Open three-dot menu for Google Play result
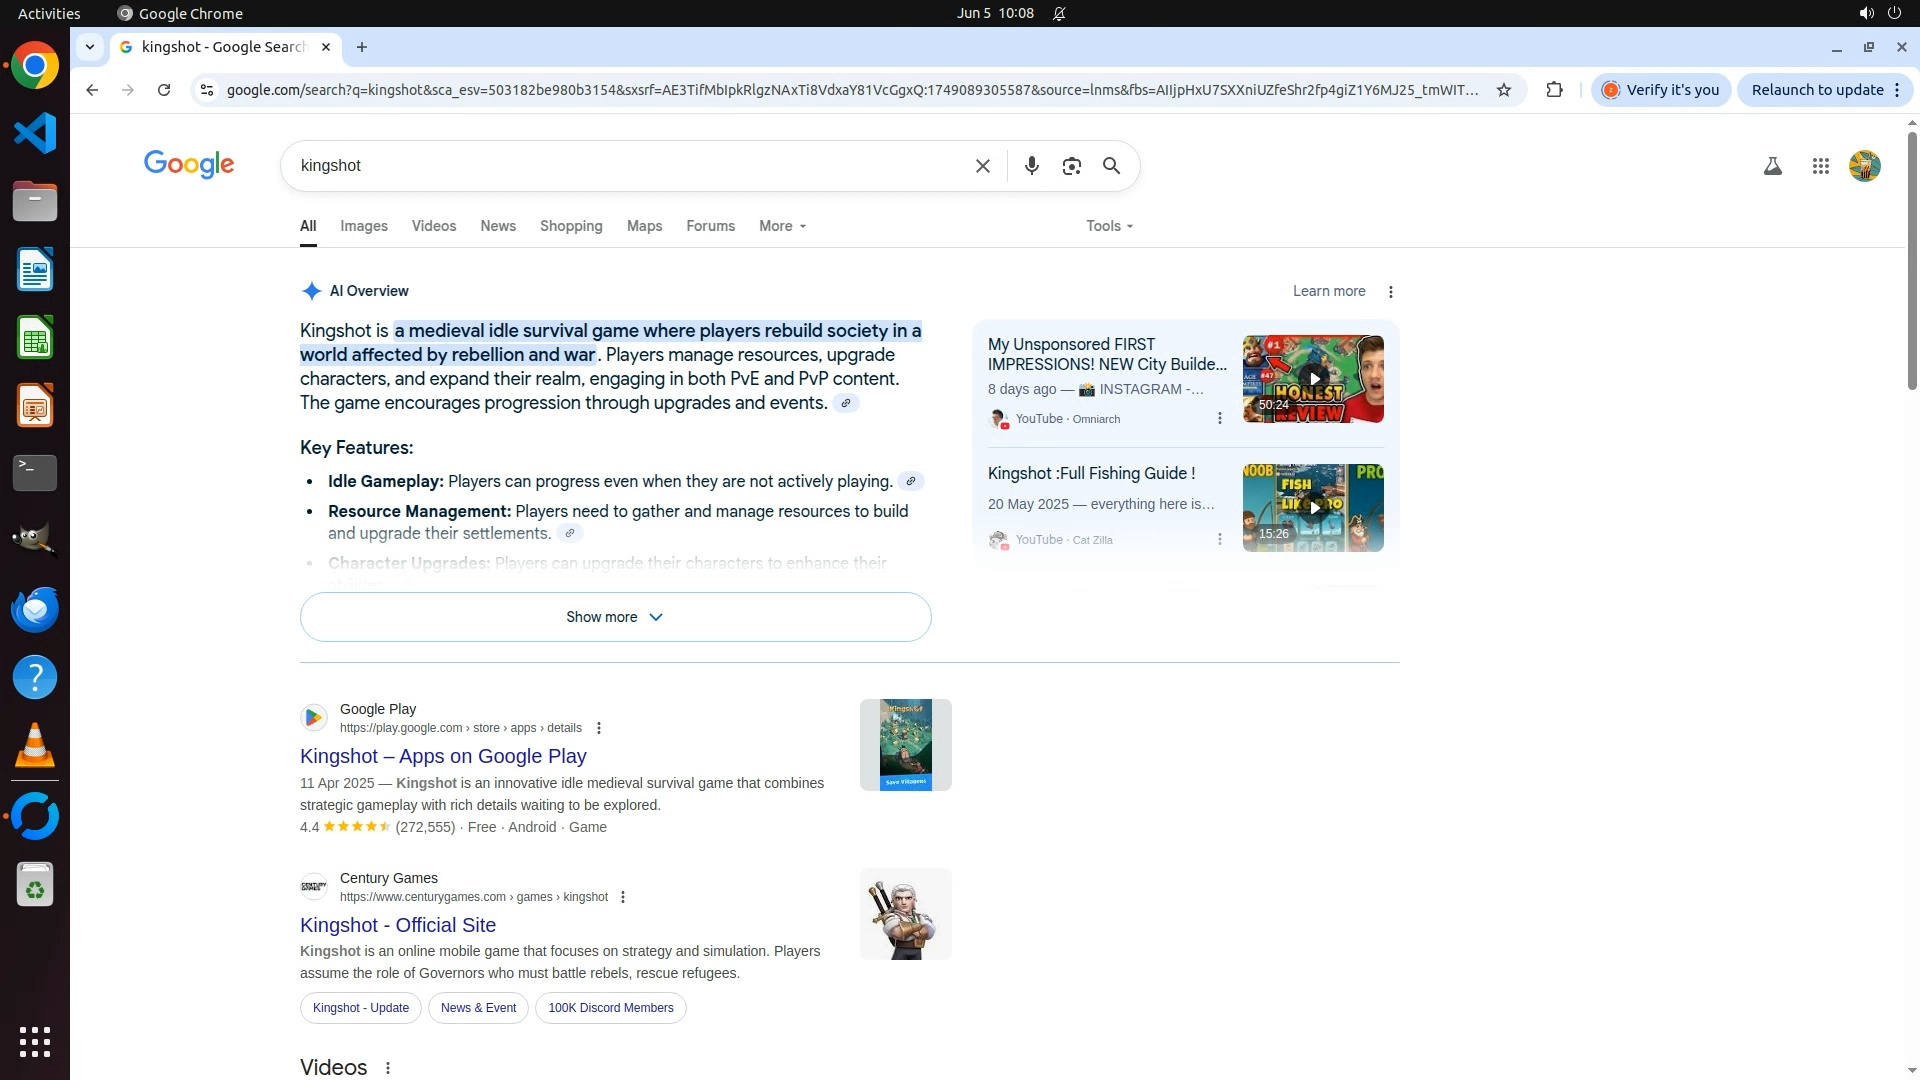The image size is (1920, 1080). [598, 728]
